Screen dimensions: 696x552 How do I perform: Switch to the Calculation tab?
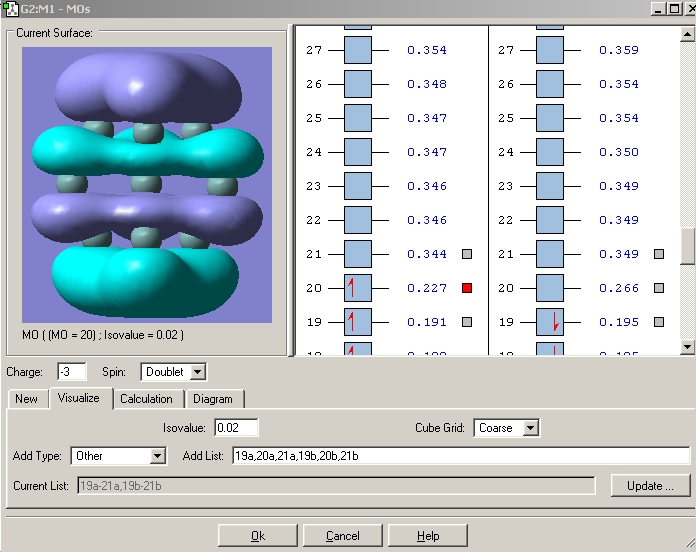[x=147, y=399]
